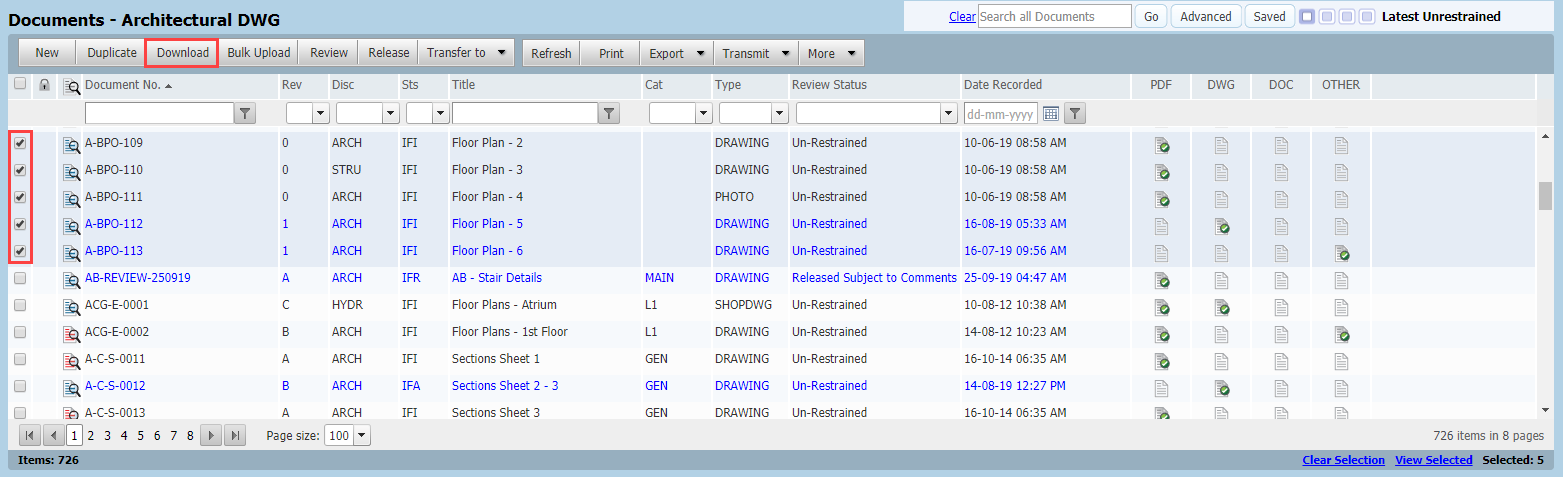Open OTHER file icon for ACG-E-0002
Viewport: 1563px width, 477px height.
coord(1341,333)
